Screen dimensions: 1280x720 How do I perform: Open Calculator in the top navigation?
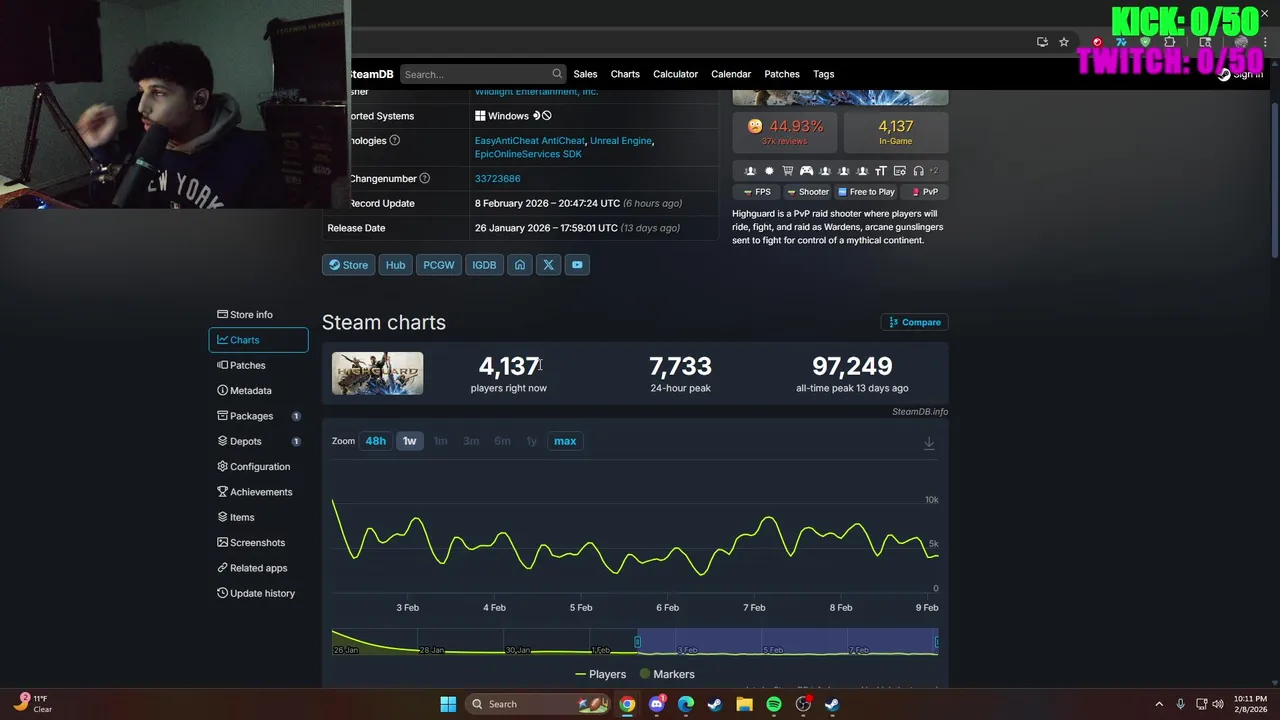pos(675,74)
